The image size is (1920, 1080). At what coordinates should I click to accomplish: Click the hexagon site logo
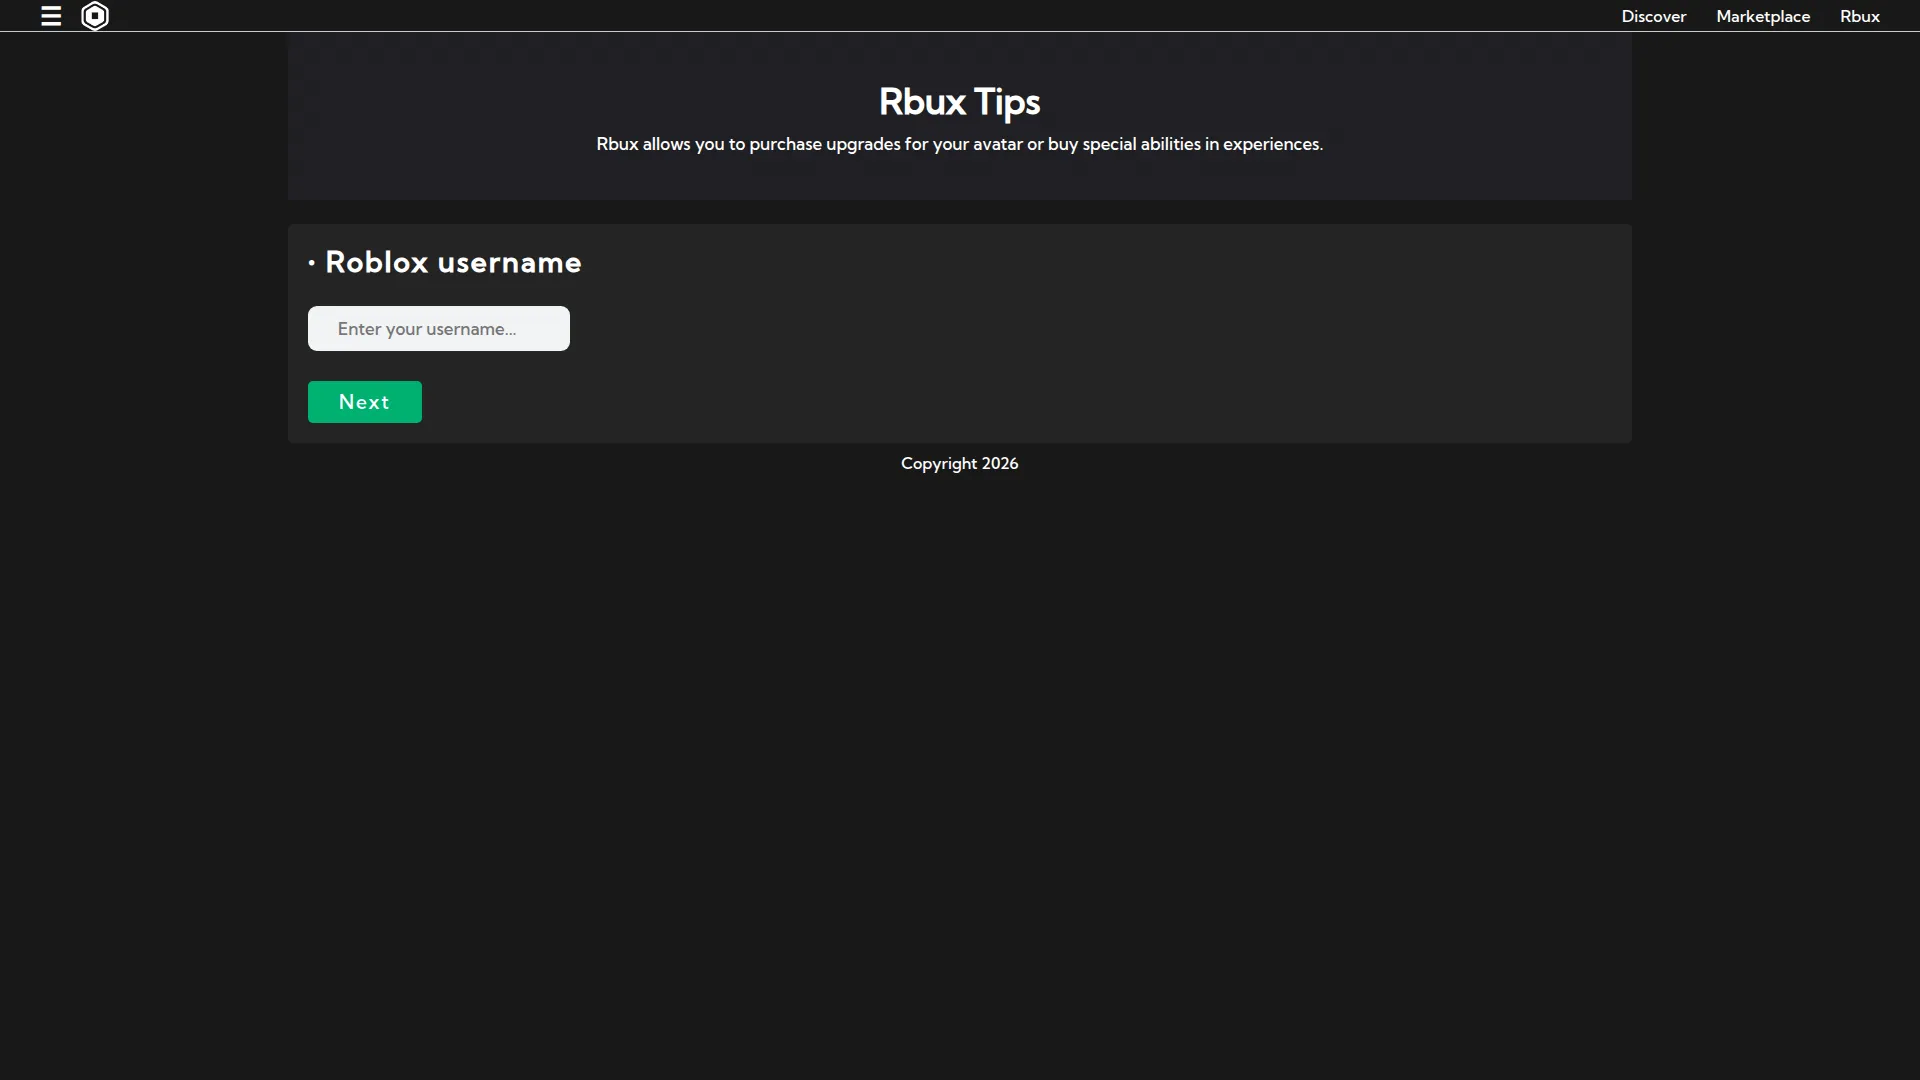point(95,16)
